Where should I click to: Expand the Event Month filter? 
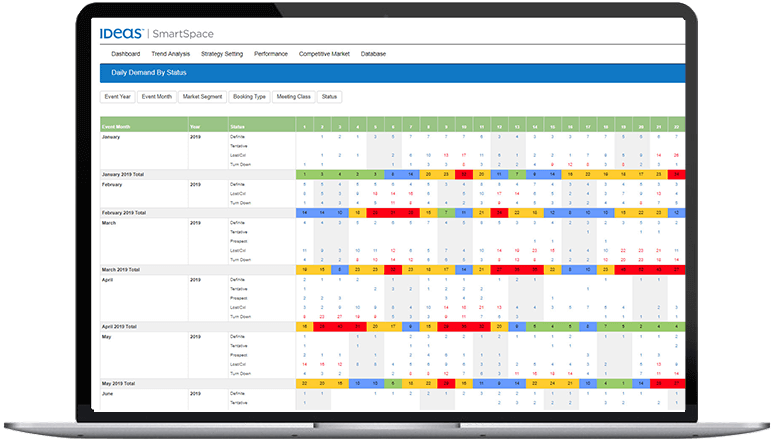[157, 97]
